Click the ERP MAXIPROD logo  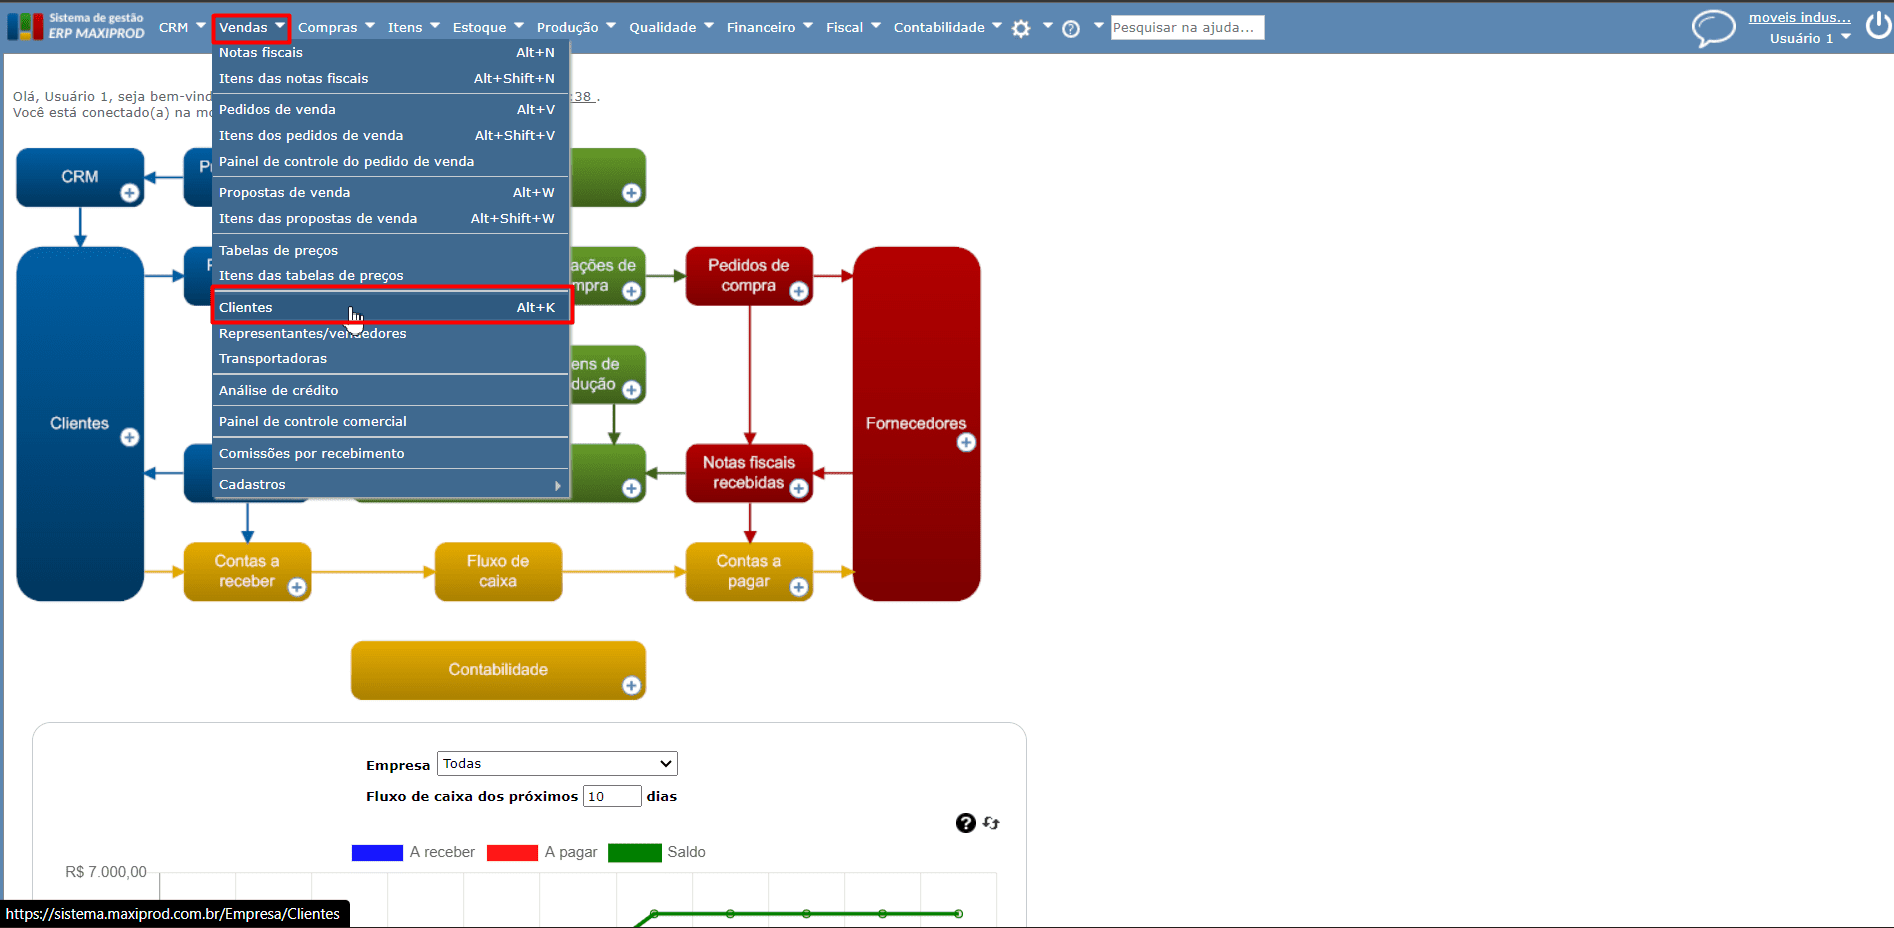click(76, 26)
